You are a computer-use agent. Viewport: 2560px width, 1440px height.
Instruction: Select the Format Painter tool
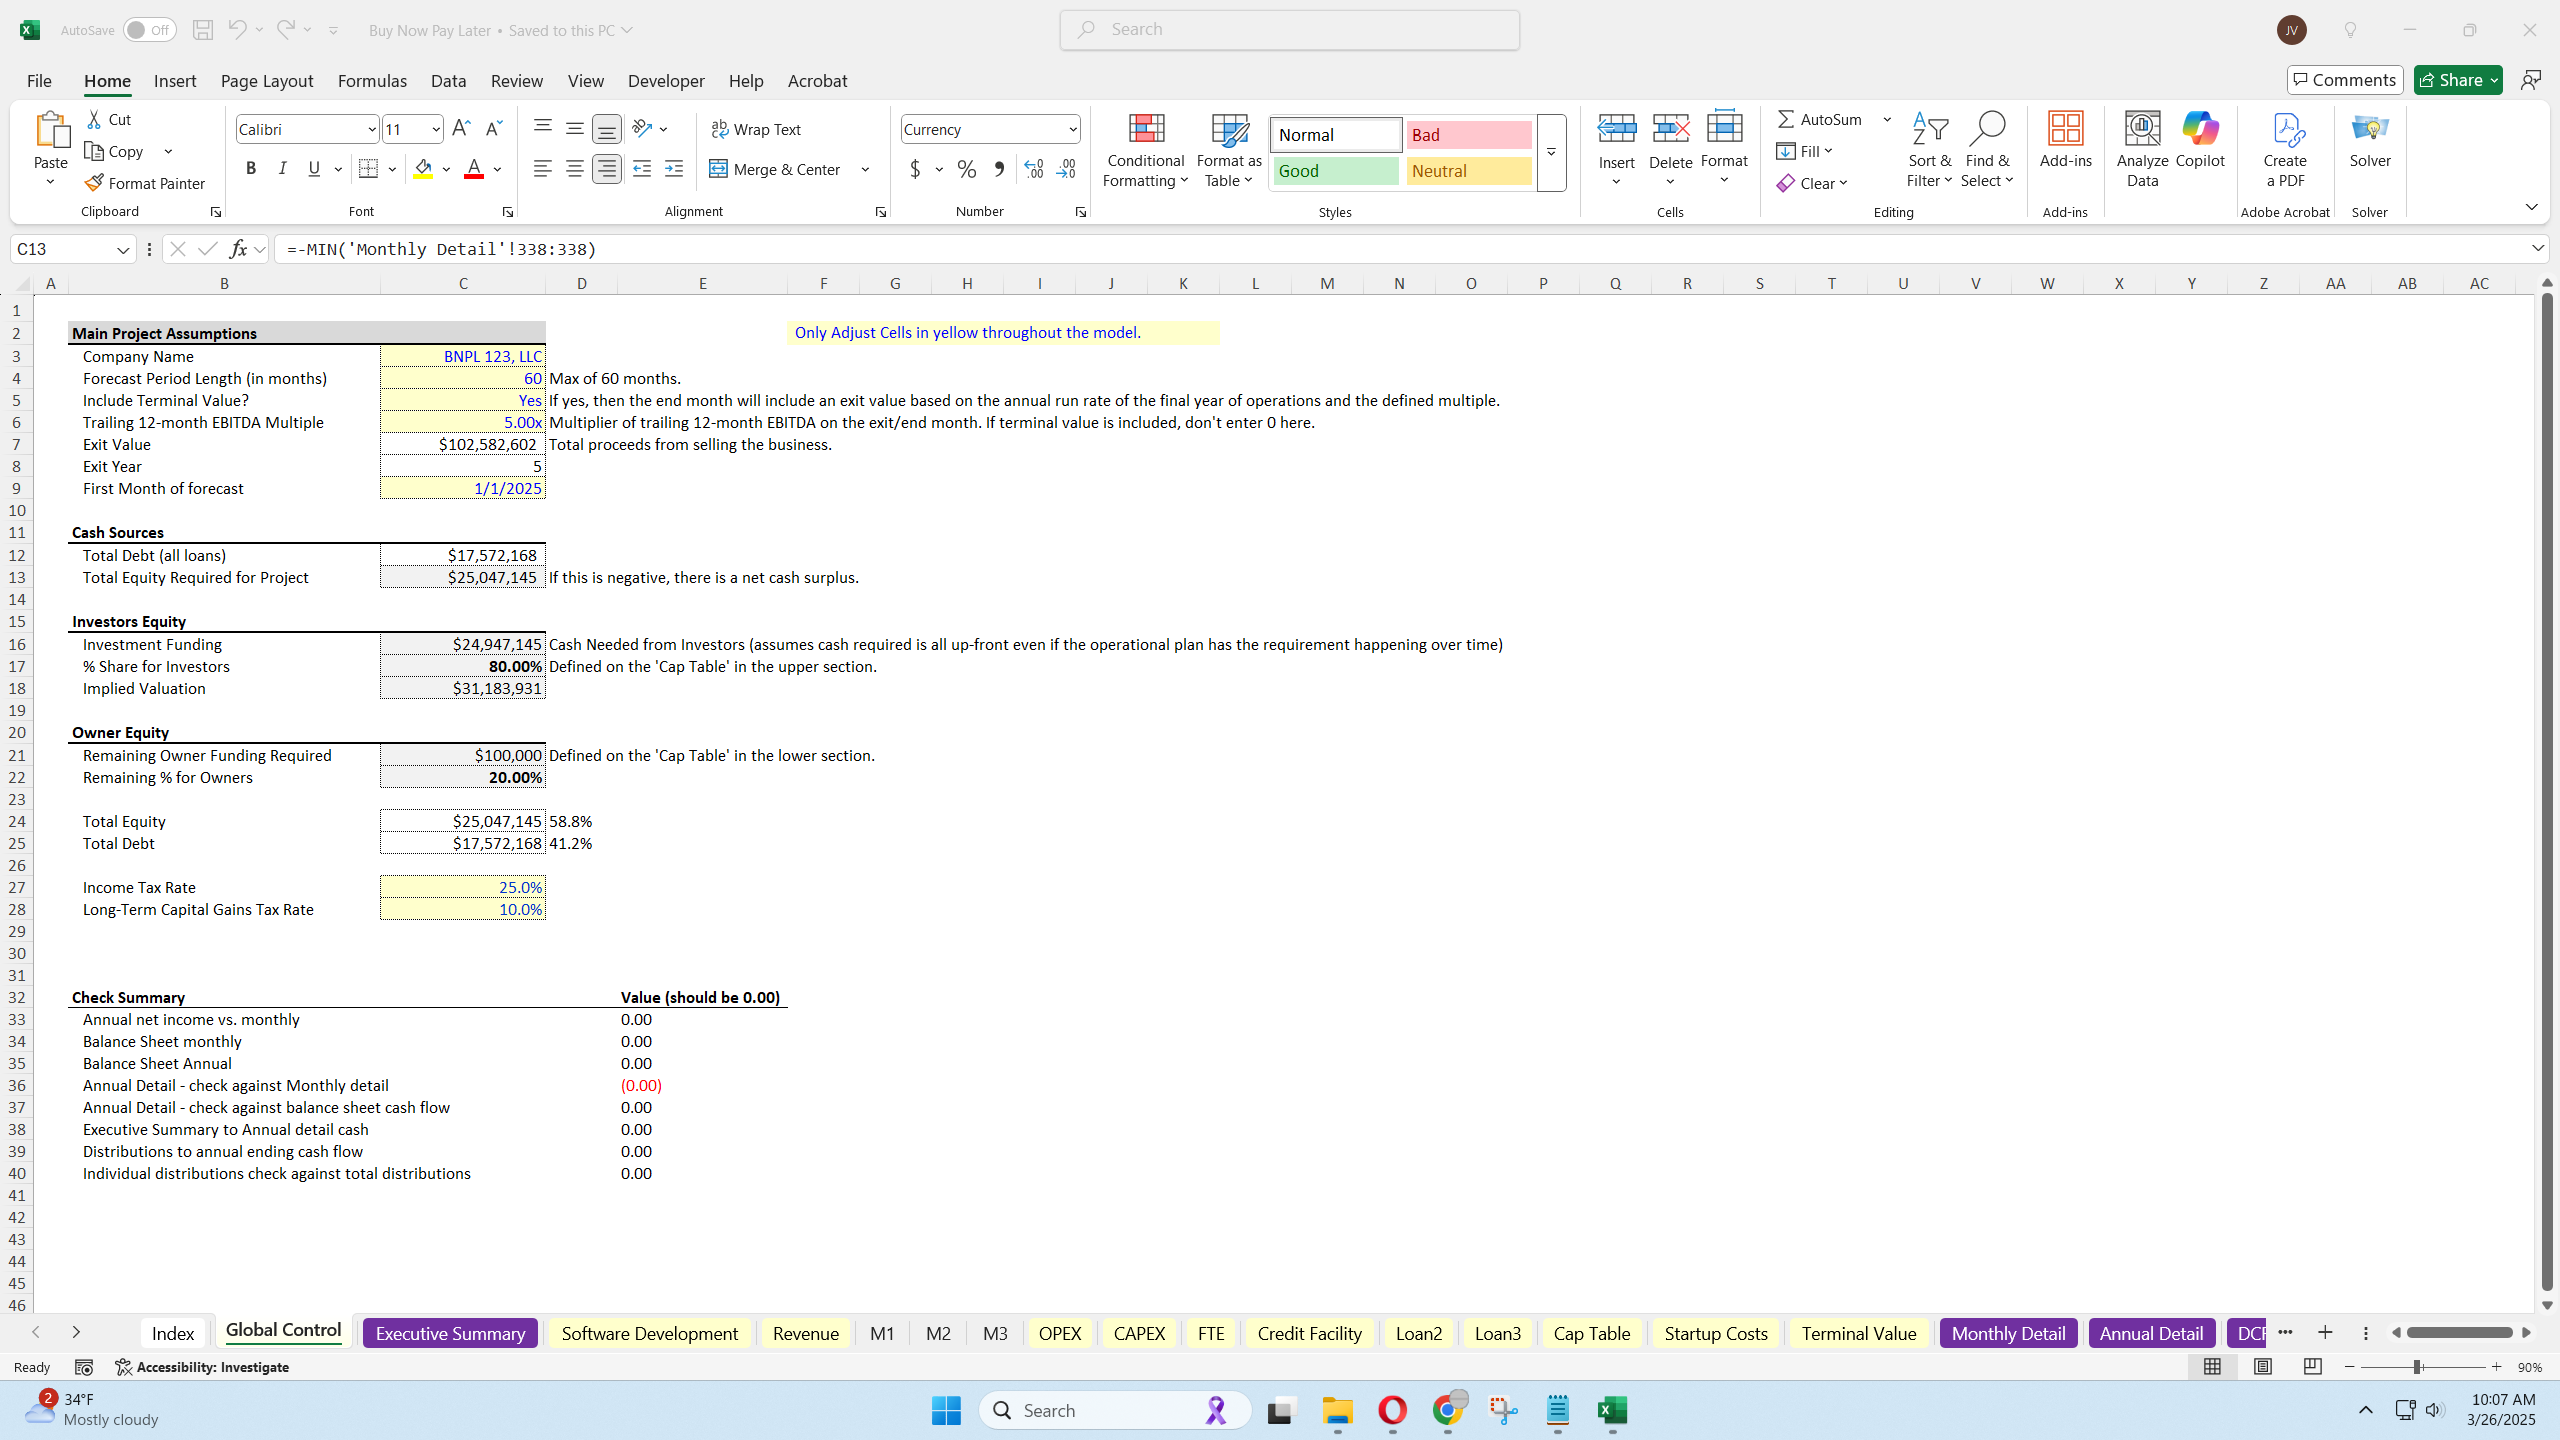tap(145, 182)
